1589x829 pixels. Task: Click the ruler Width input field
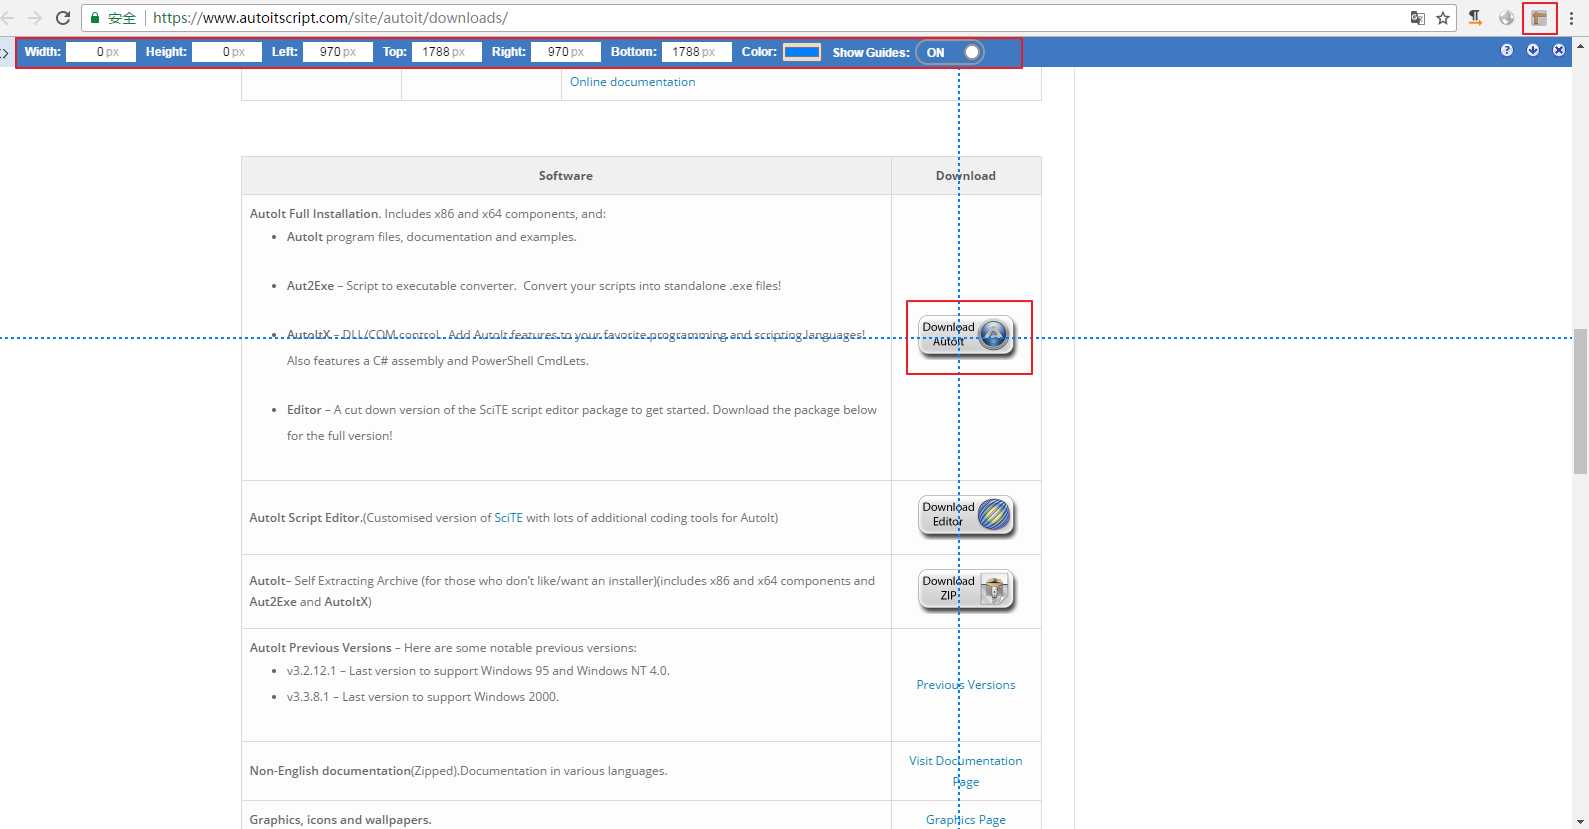point(101,52)
